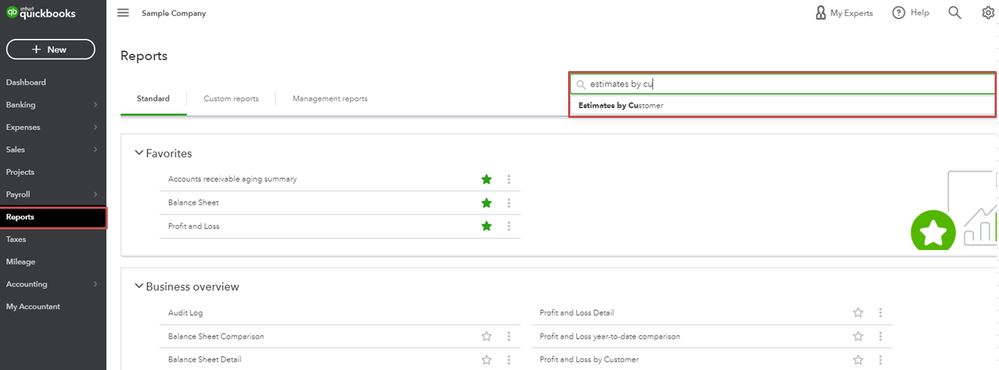Open more options for Balance Sheet Comparison
Image resolution: width=999 pixels, height=370 pixels.
point(509,336)
